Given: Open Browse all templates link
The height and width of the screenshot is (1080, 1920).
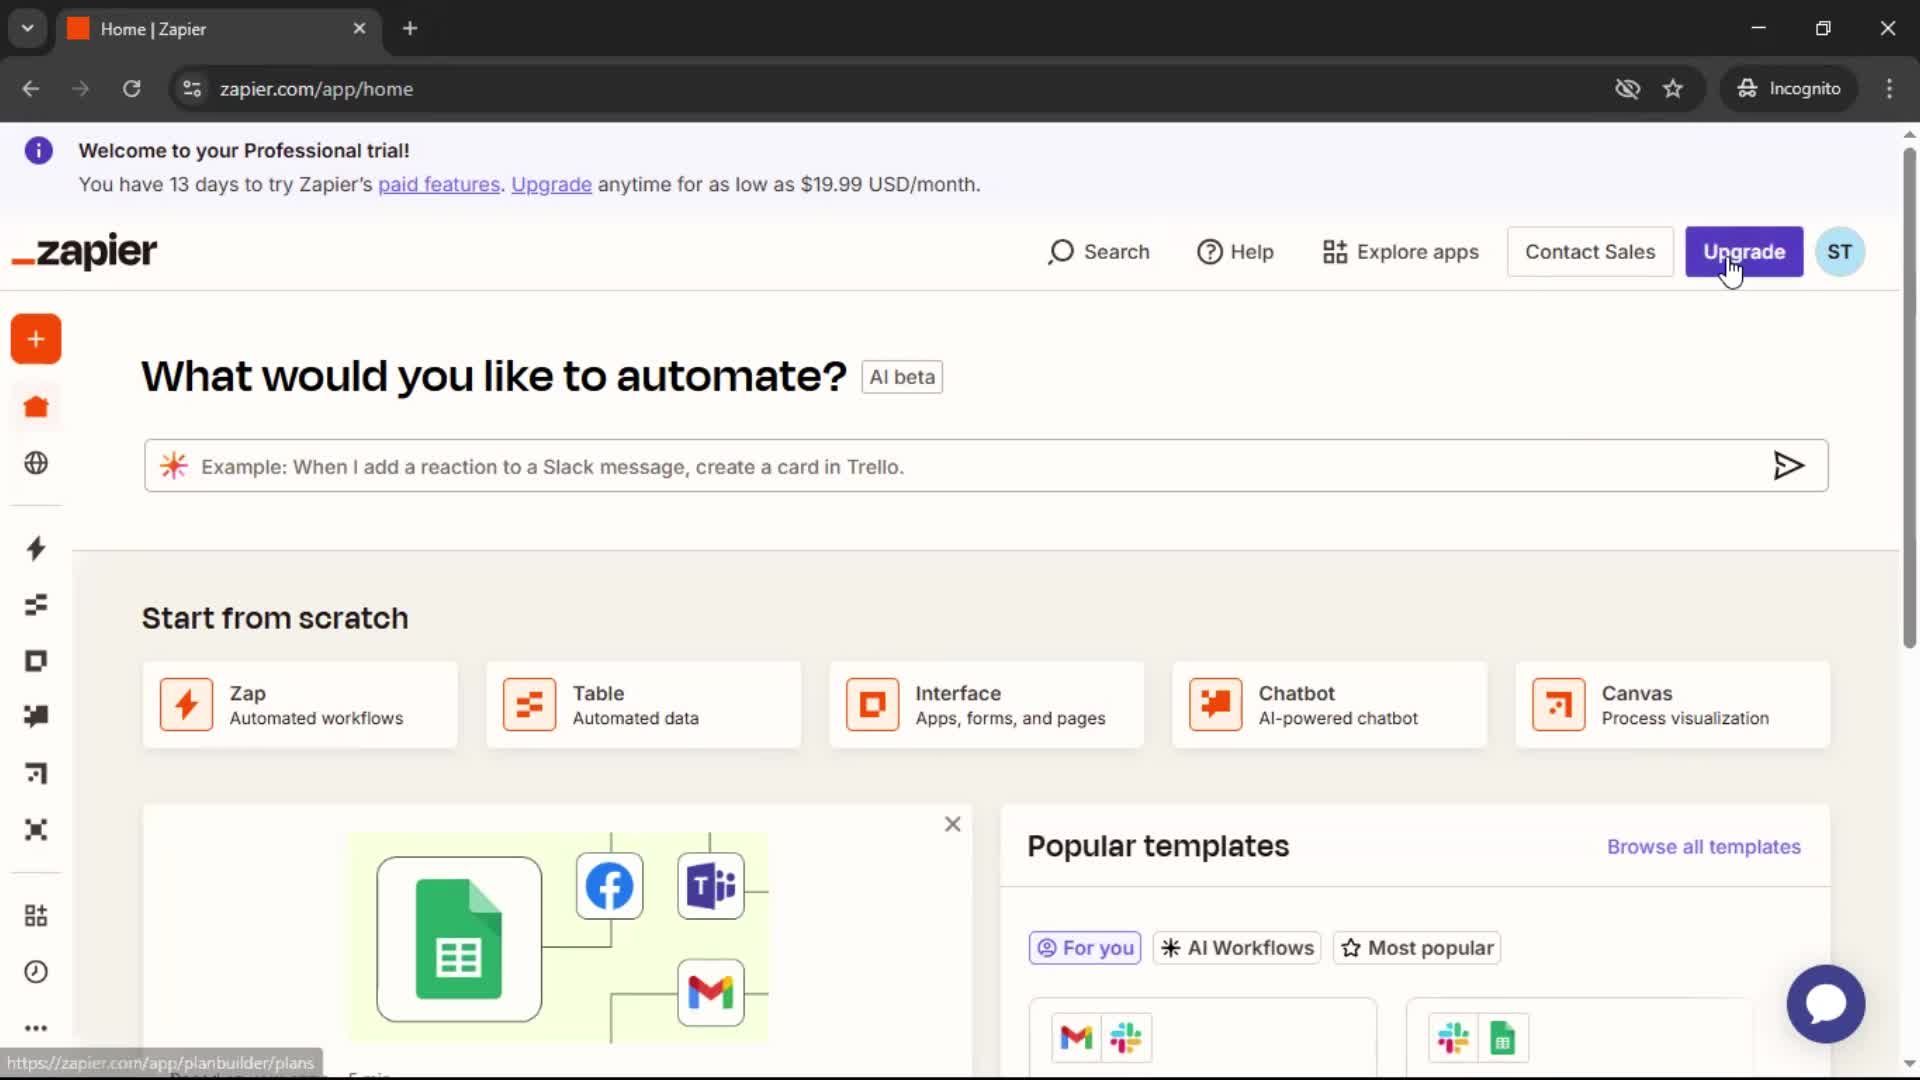Looking at the screenshot, I should (1704, 847).
